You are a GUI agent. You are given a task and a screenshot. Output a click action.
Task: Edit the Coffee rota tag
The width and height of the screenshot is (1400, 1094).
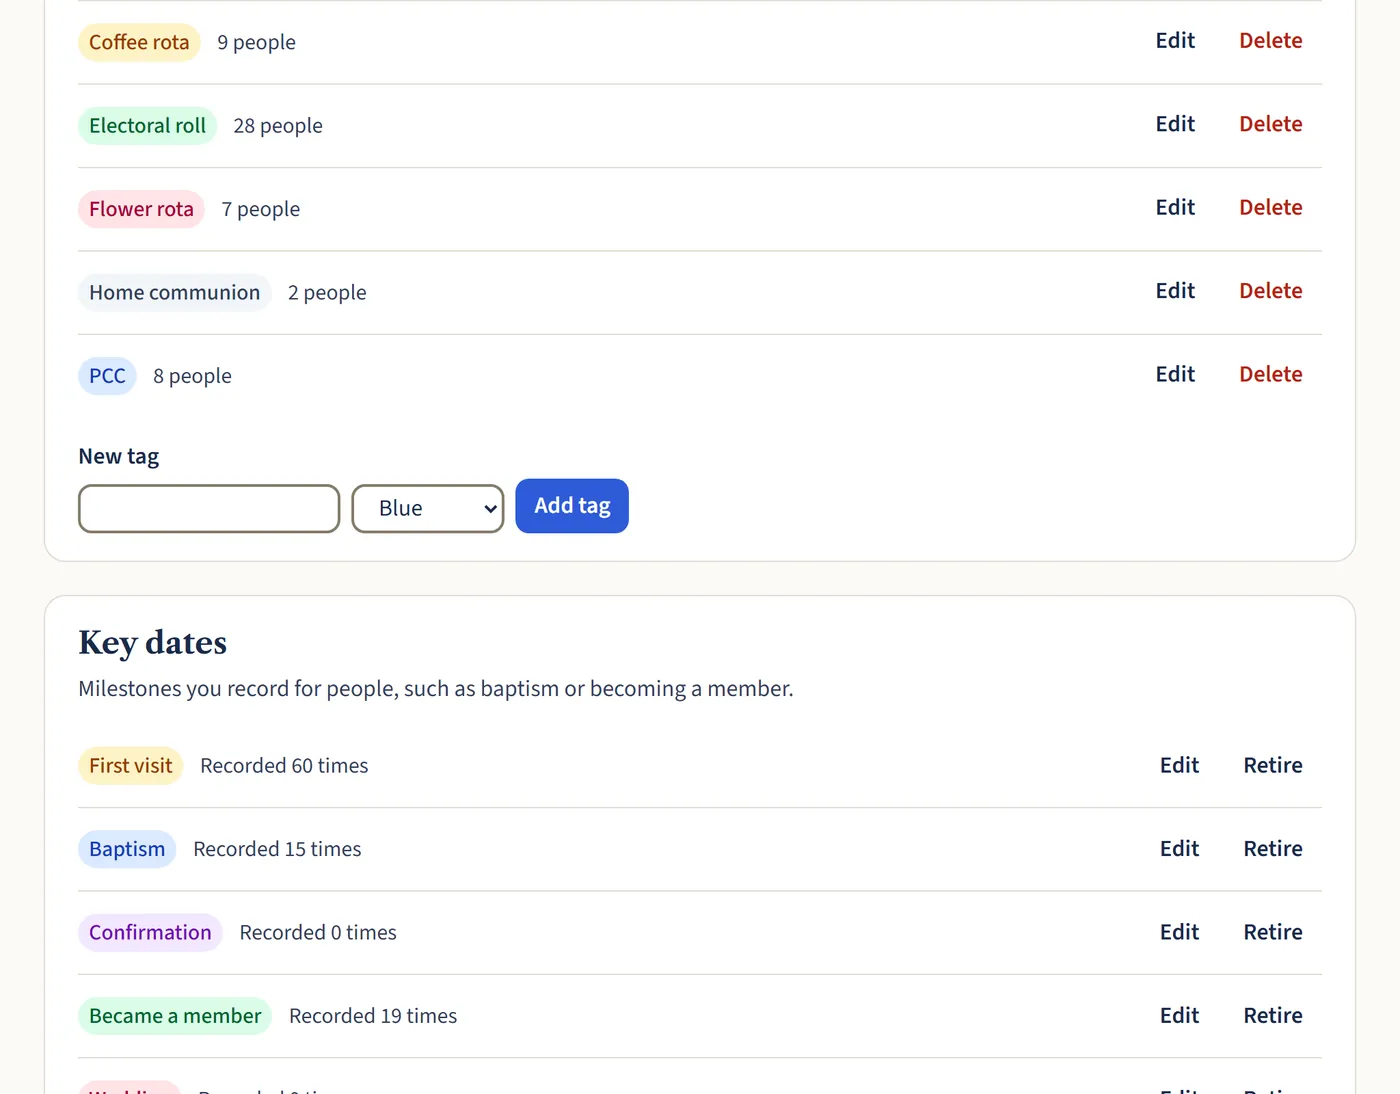pos(1175,41)
